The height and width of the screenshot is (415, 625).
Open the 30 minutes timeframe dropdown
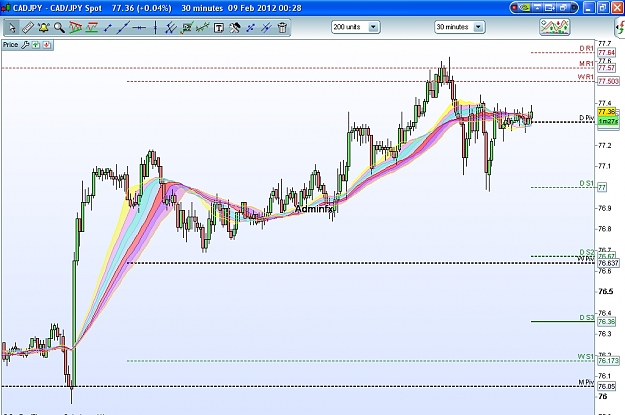click(460, 27)
